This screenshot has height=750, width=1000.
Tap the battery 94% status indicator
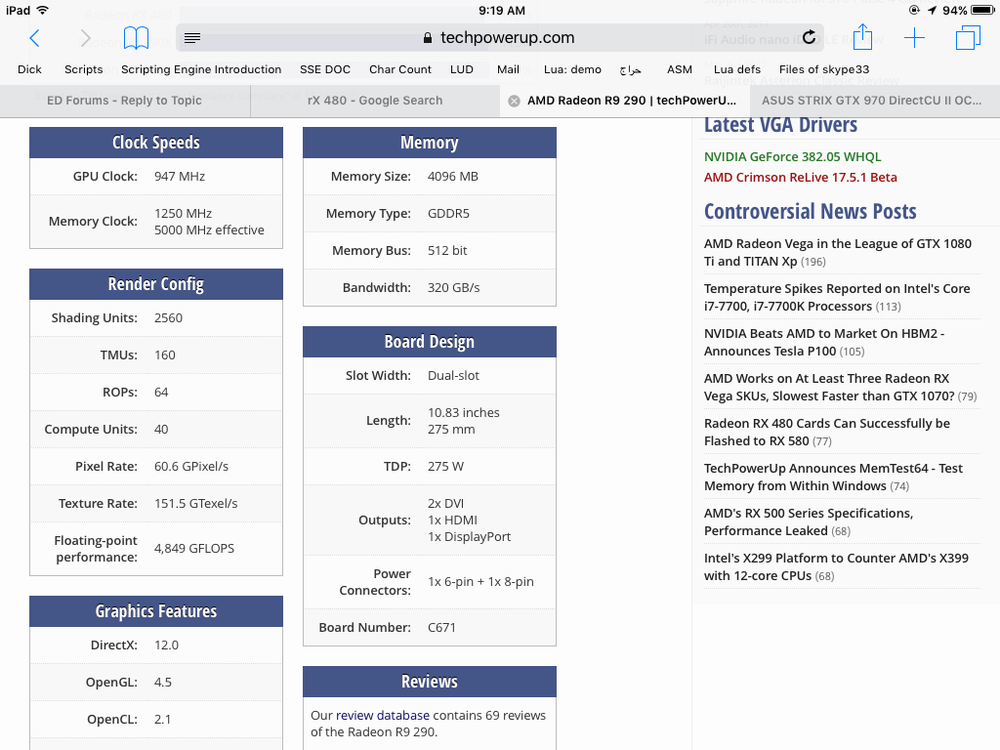[x=968, y=10]
